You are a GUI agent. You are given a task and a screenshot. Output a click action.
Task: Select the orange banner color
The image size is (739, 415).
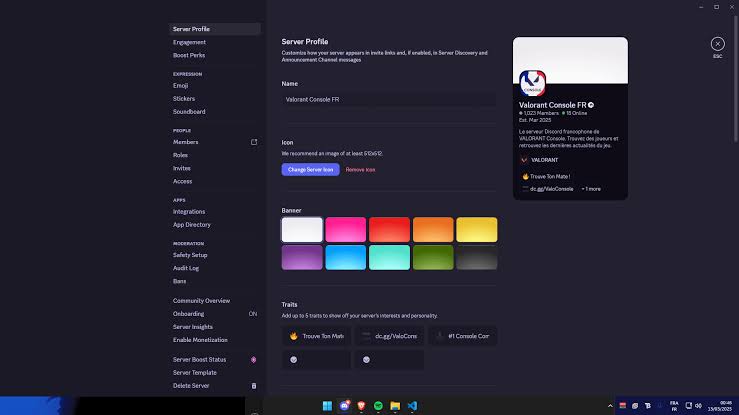[x=433, y=229]
